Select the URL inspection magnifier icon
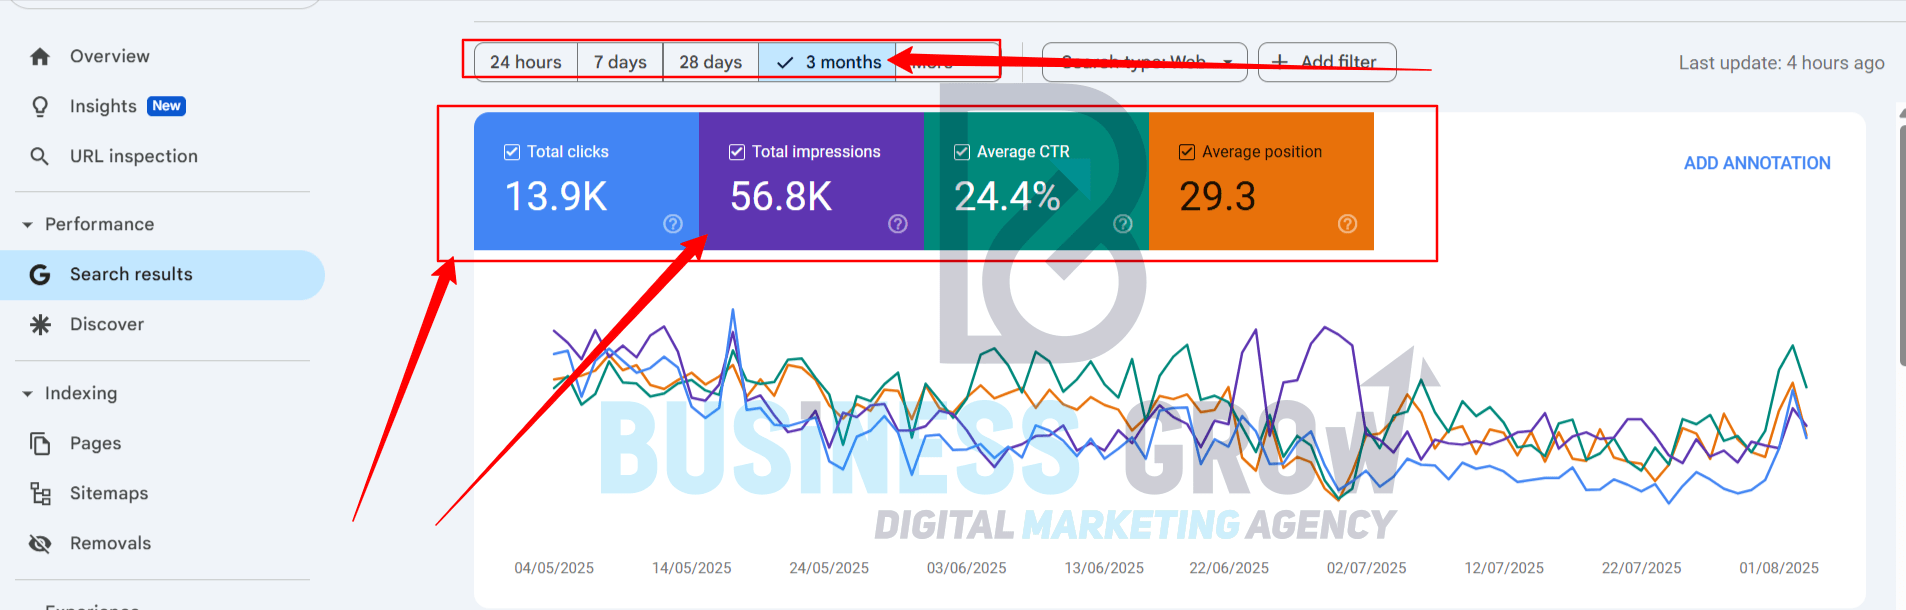This screenshot has height=610, width=1906. [40, 156]
